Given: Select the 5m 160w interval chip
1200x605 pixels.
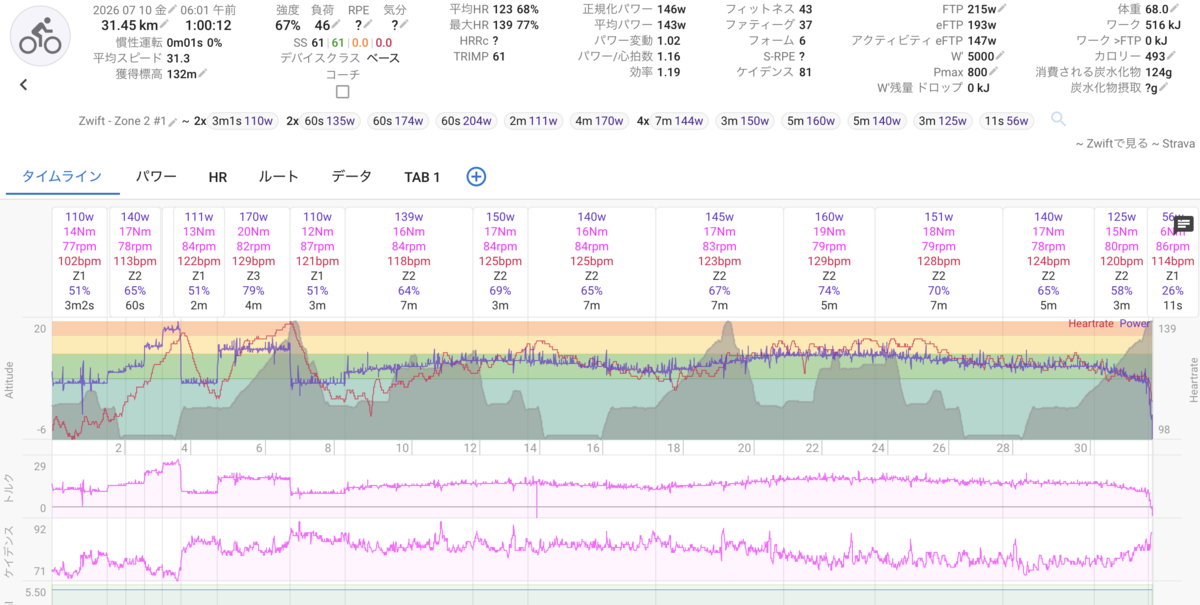Looking at the screenshot, I should [811, 121].
